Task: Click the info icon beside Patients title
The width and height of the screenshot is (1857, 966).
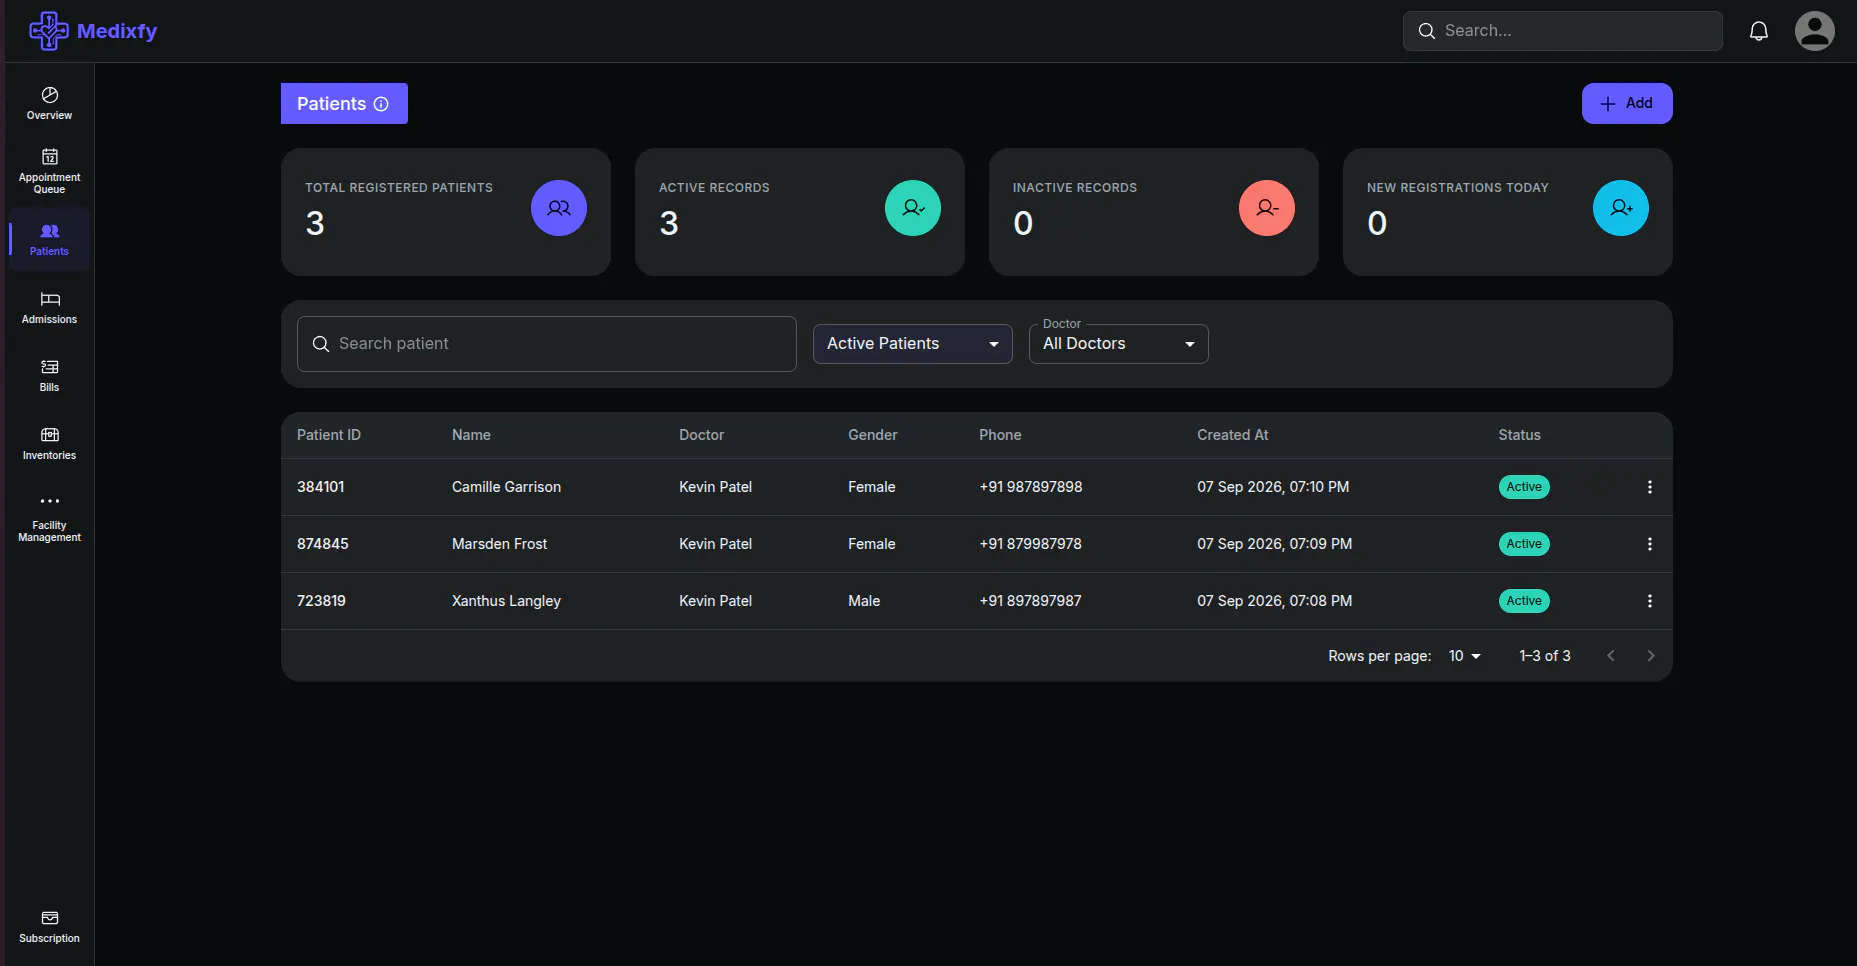Action: pos(381,104)
